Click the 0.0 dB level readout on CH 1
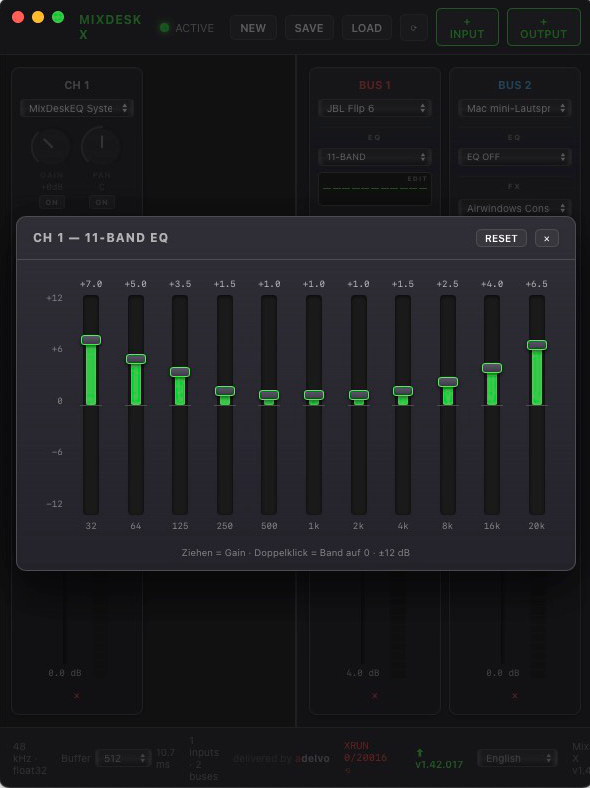This screenshot has height=788, width=590. tap(65, 673)
